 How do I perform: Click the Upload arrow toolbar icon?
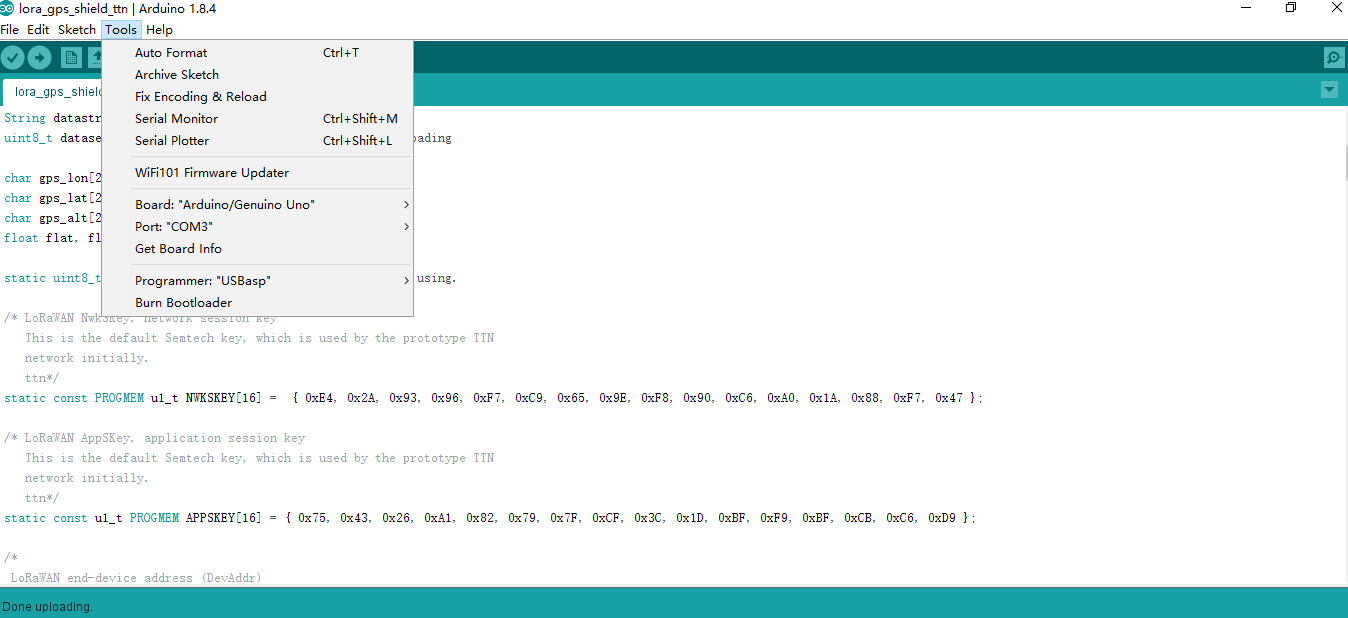(39, 58)
